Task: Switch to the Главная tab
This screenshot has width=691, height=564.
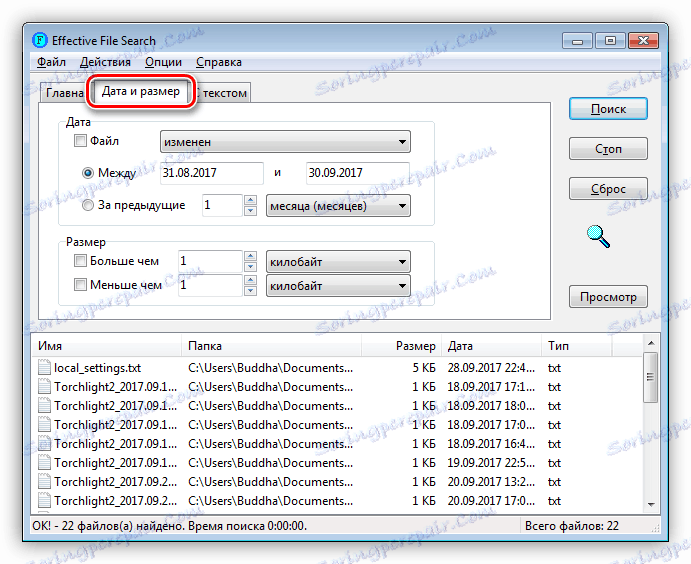Action: pos(64,93)
